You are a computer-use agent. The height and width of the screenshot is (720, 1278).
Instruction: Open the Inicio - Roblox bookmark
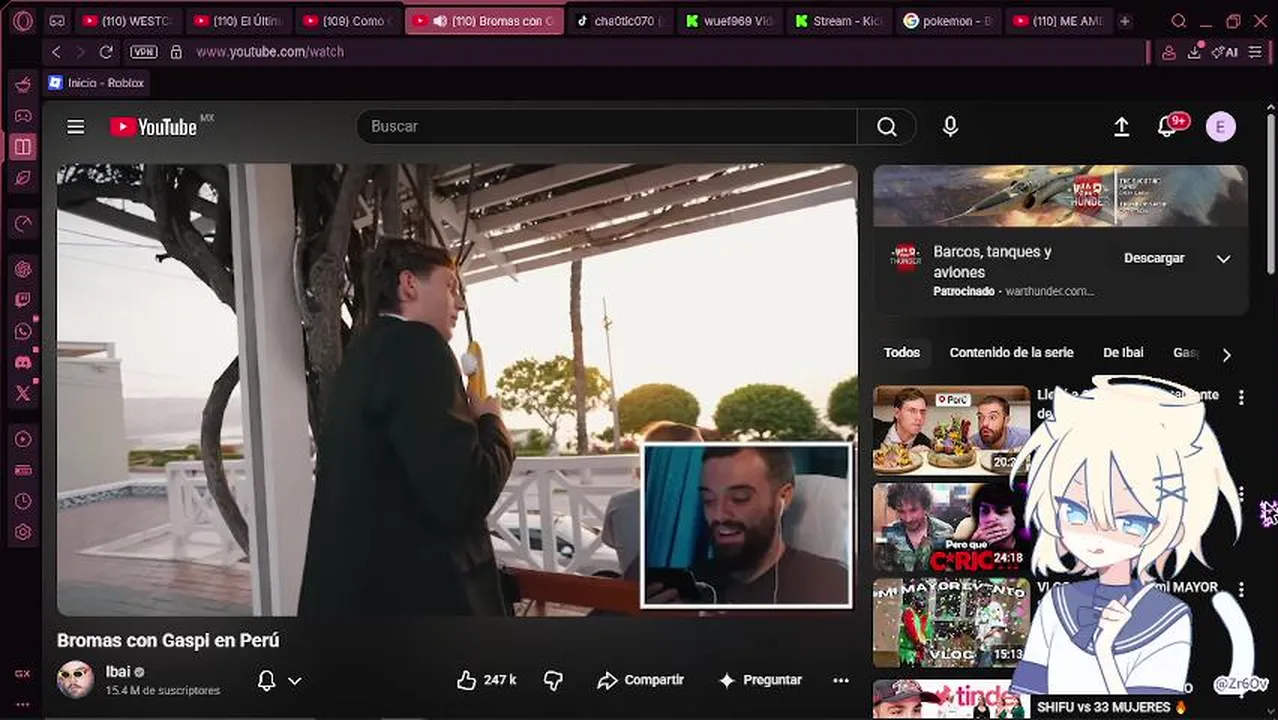click(x=96, y=83)
